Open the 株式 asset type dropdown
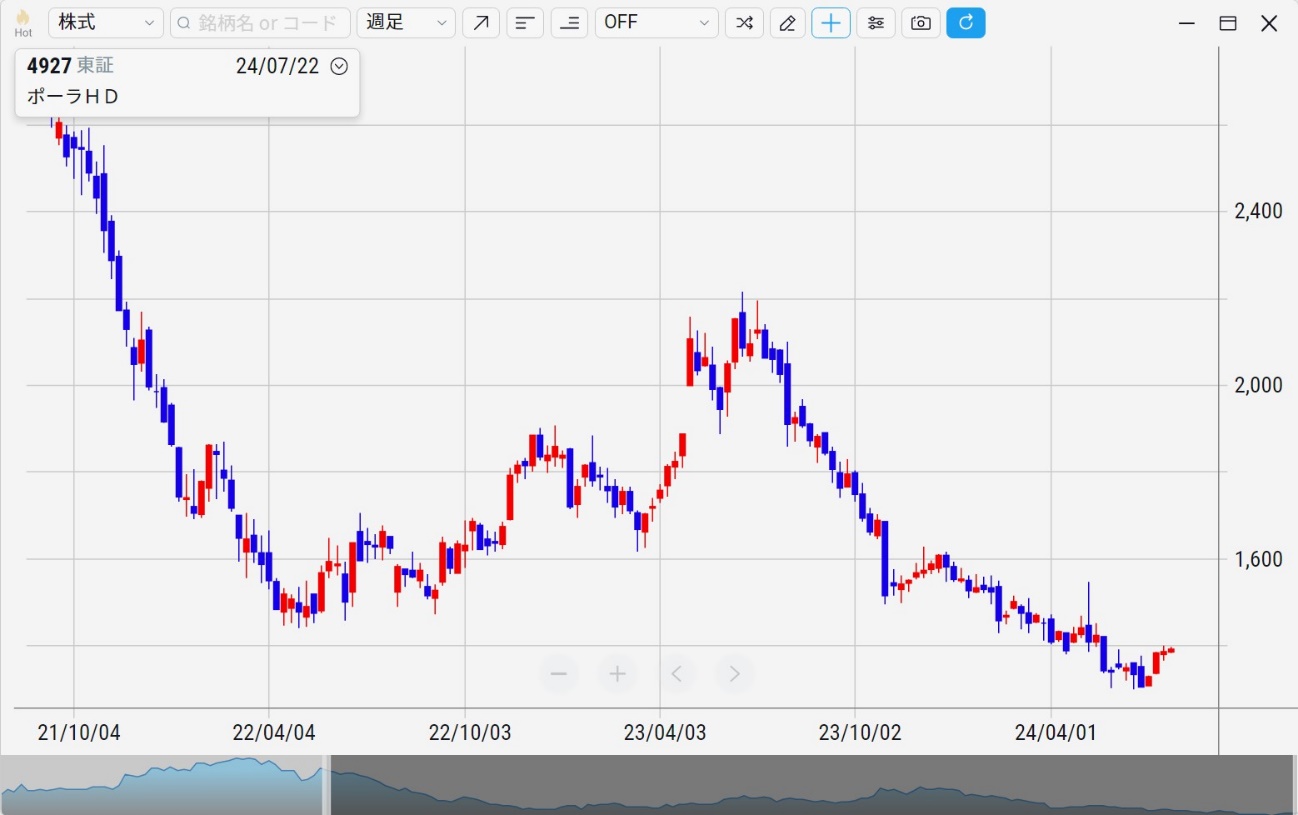Screen dimensions: 1298x815 pyautogui.click(x=106, y=23)
